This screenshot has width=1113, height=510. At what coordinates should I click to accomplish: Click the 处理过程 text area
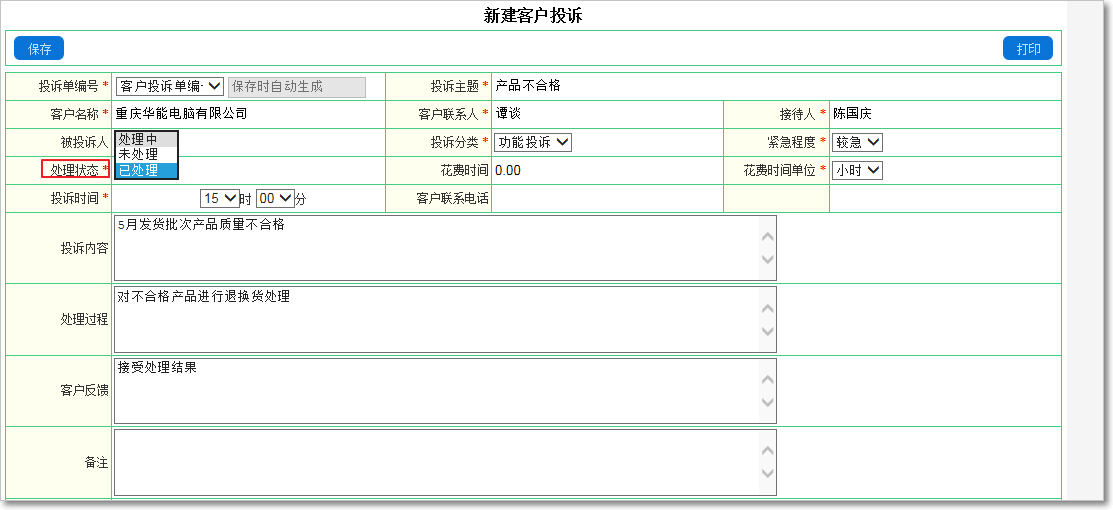coord(435,319)
